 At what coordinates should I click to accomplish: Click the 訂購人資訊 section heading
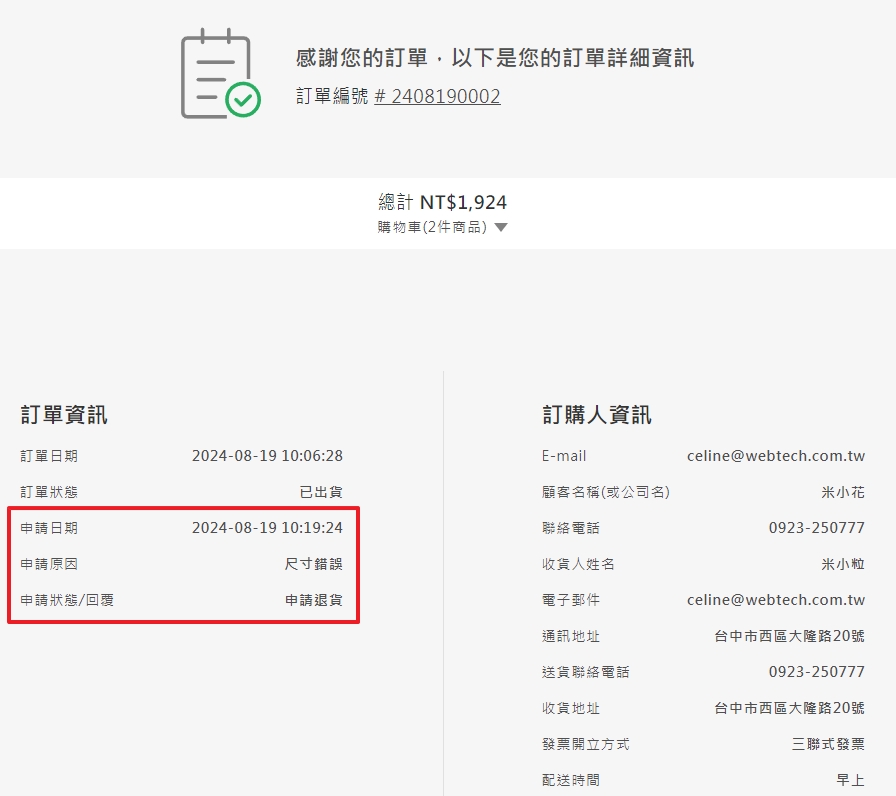pos(596,415)
